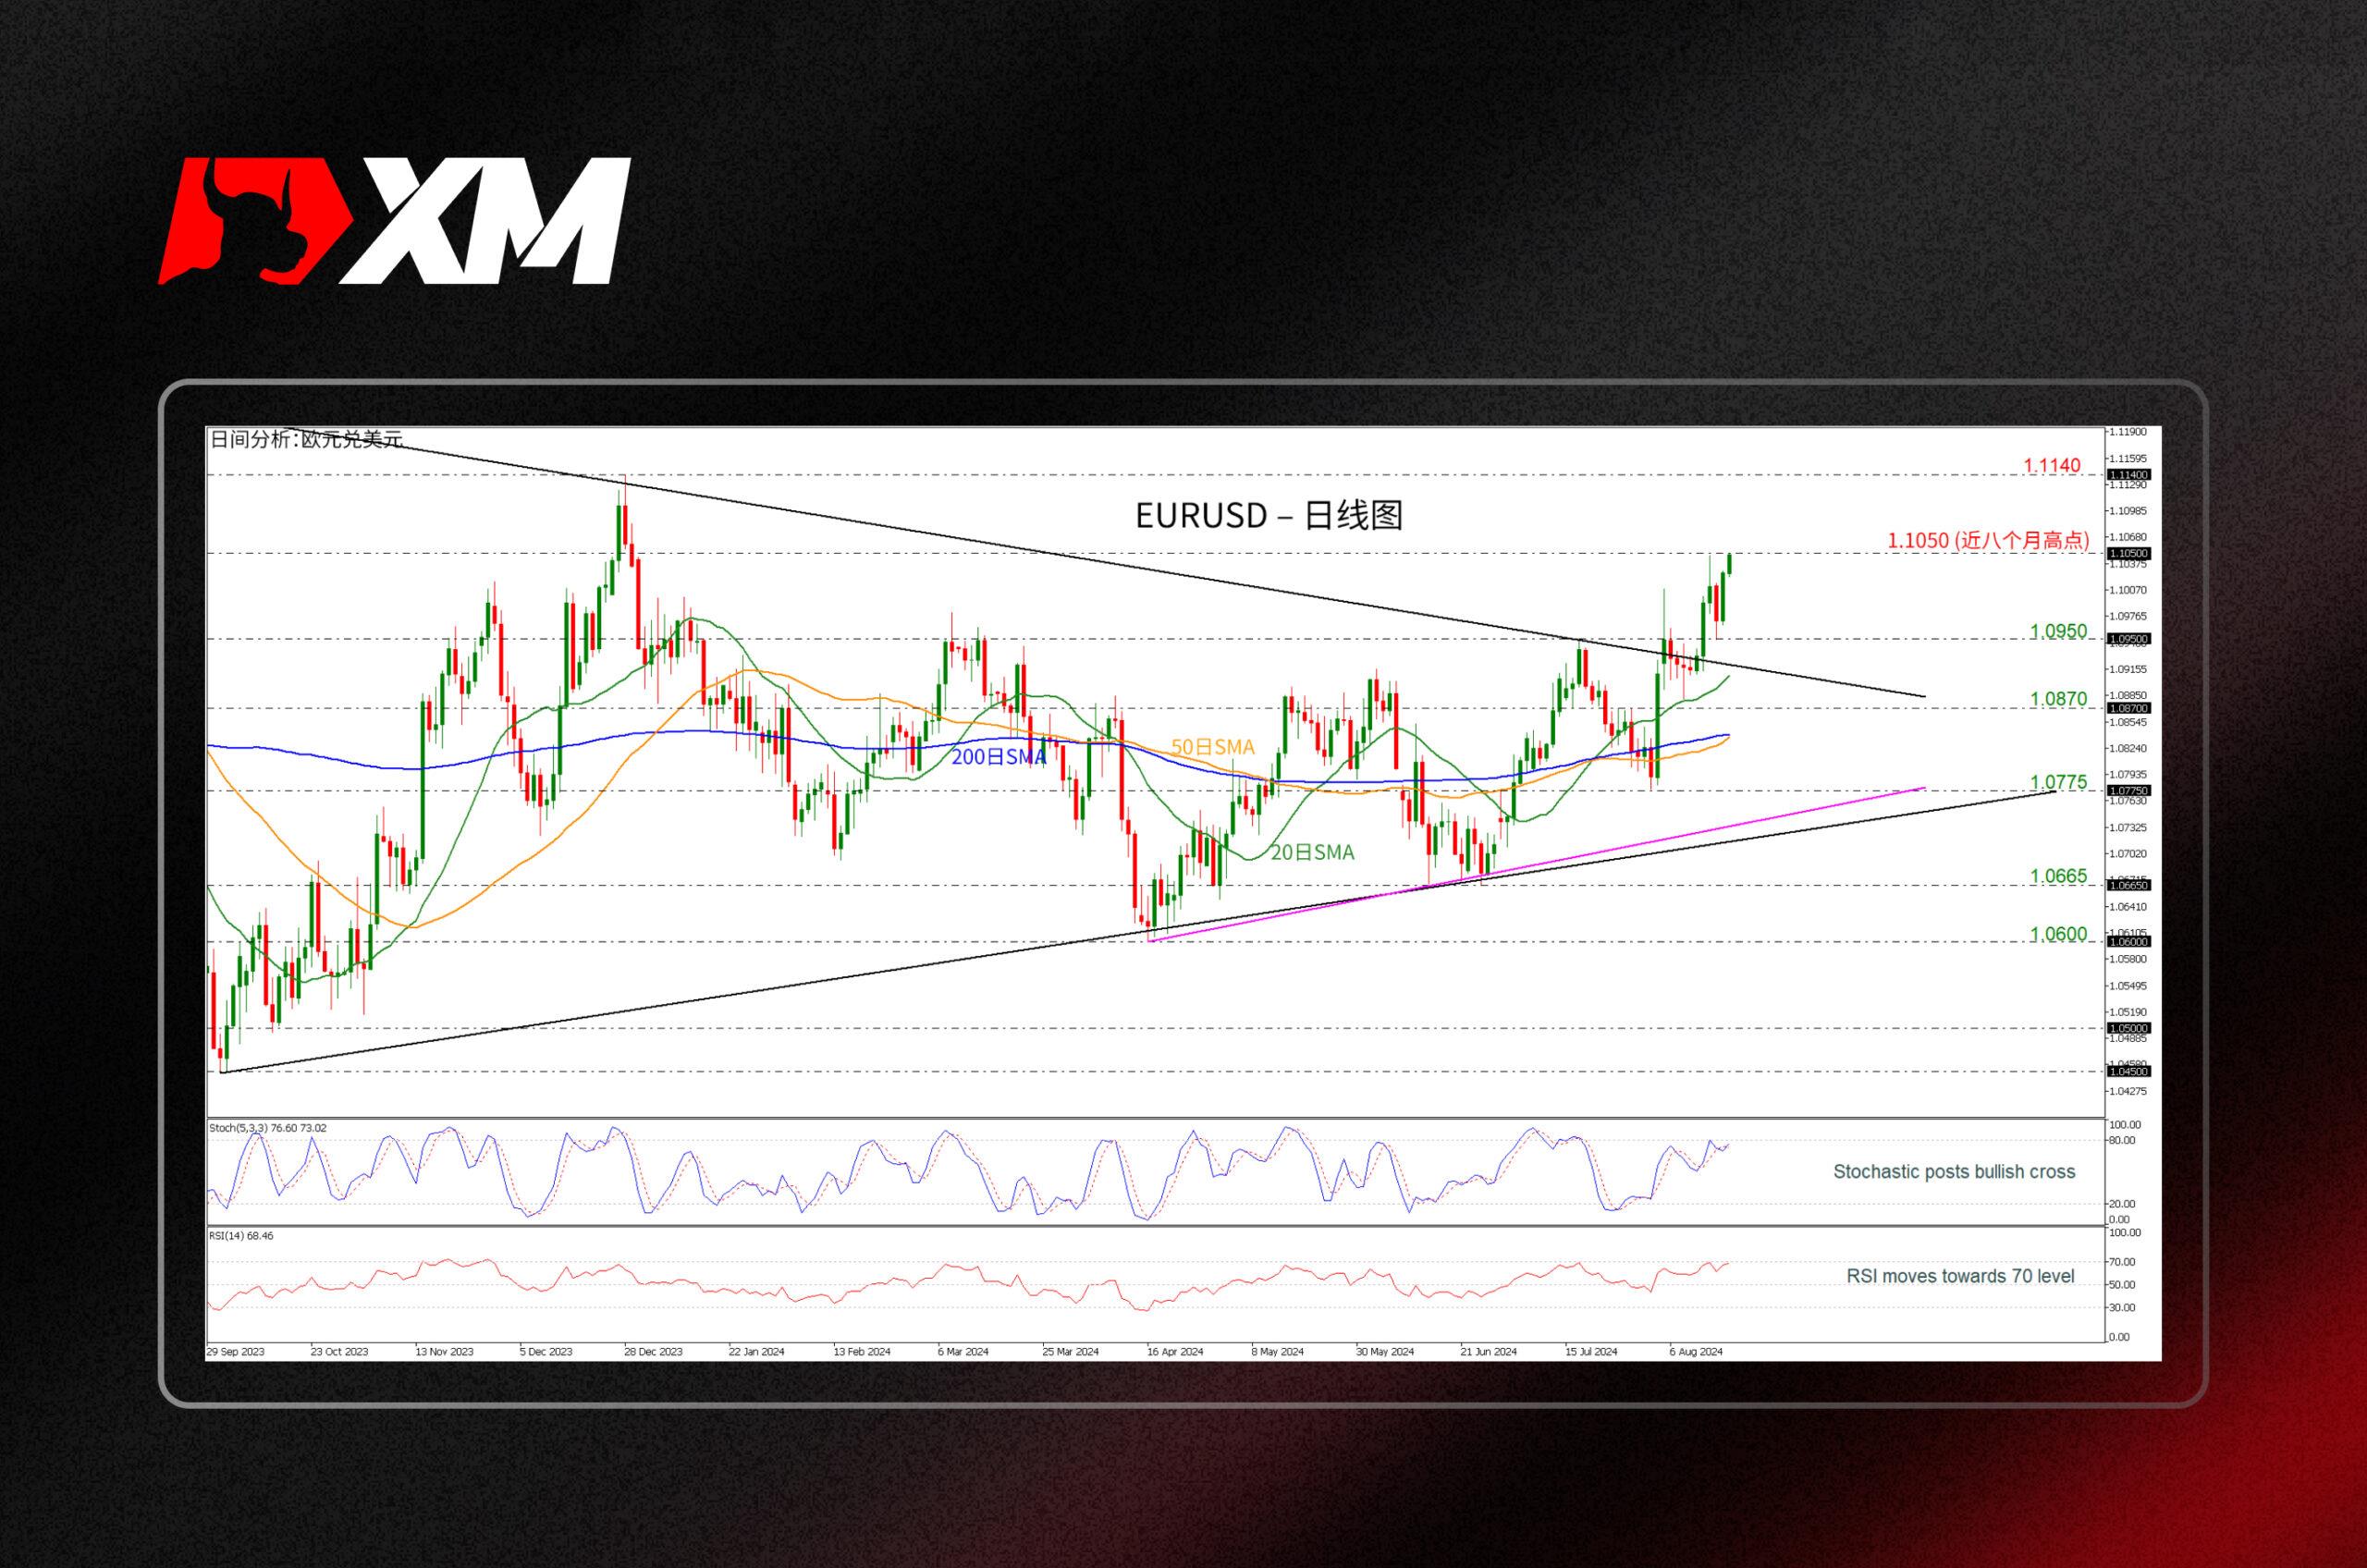Click the '6 Aug 2024' date label
The height and width of the screenshot is (1568, 2367).
(x=1696, y=1352)
